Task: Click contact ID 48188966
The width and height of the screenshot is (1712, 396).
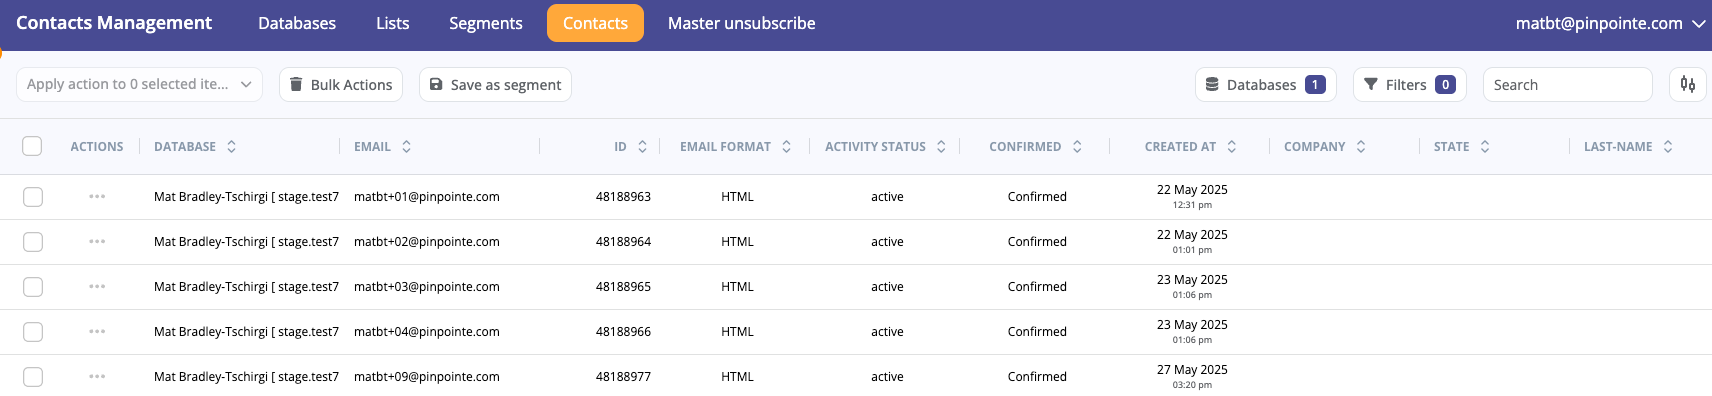Action: [623, 332]
